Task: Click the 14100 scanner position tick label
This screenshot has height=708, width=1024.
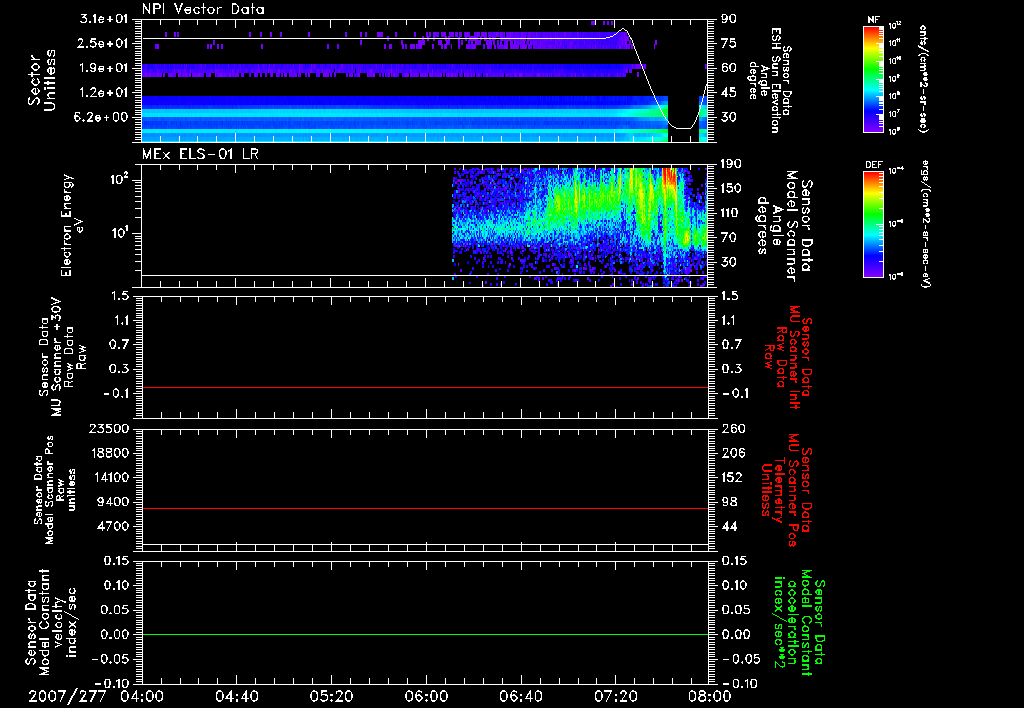Action: (x=108, y=477)
